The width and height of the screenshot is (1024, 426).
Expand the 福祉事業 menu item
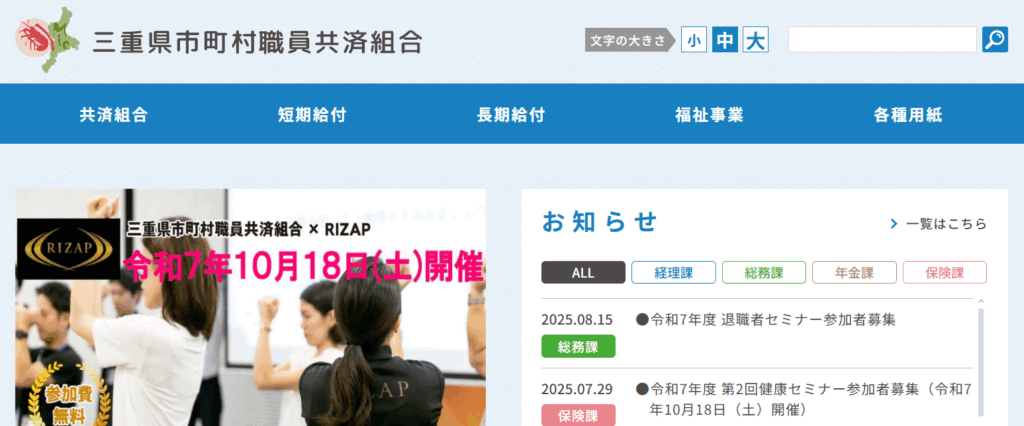click(x=709, y=114)
